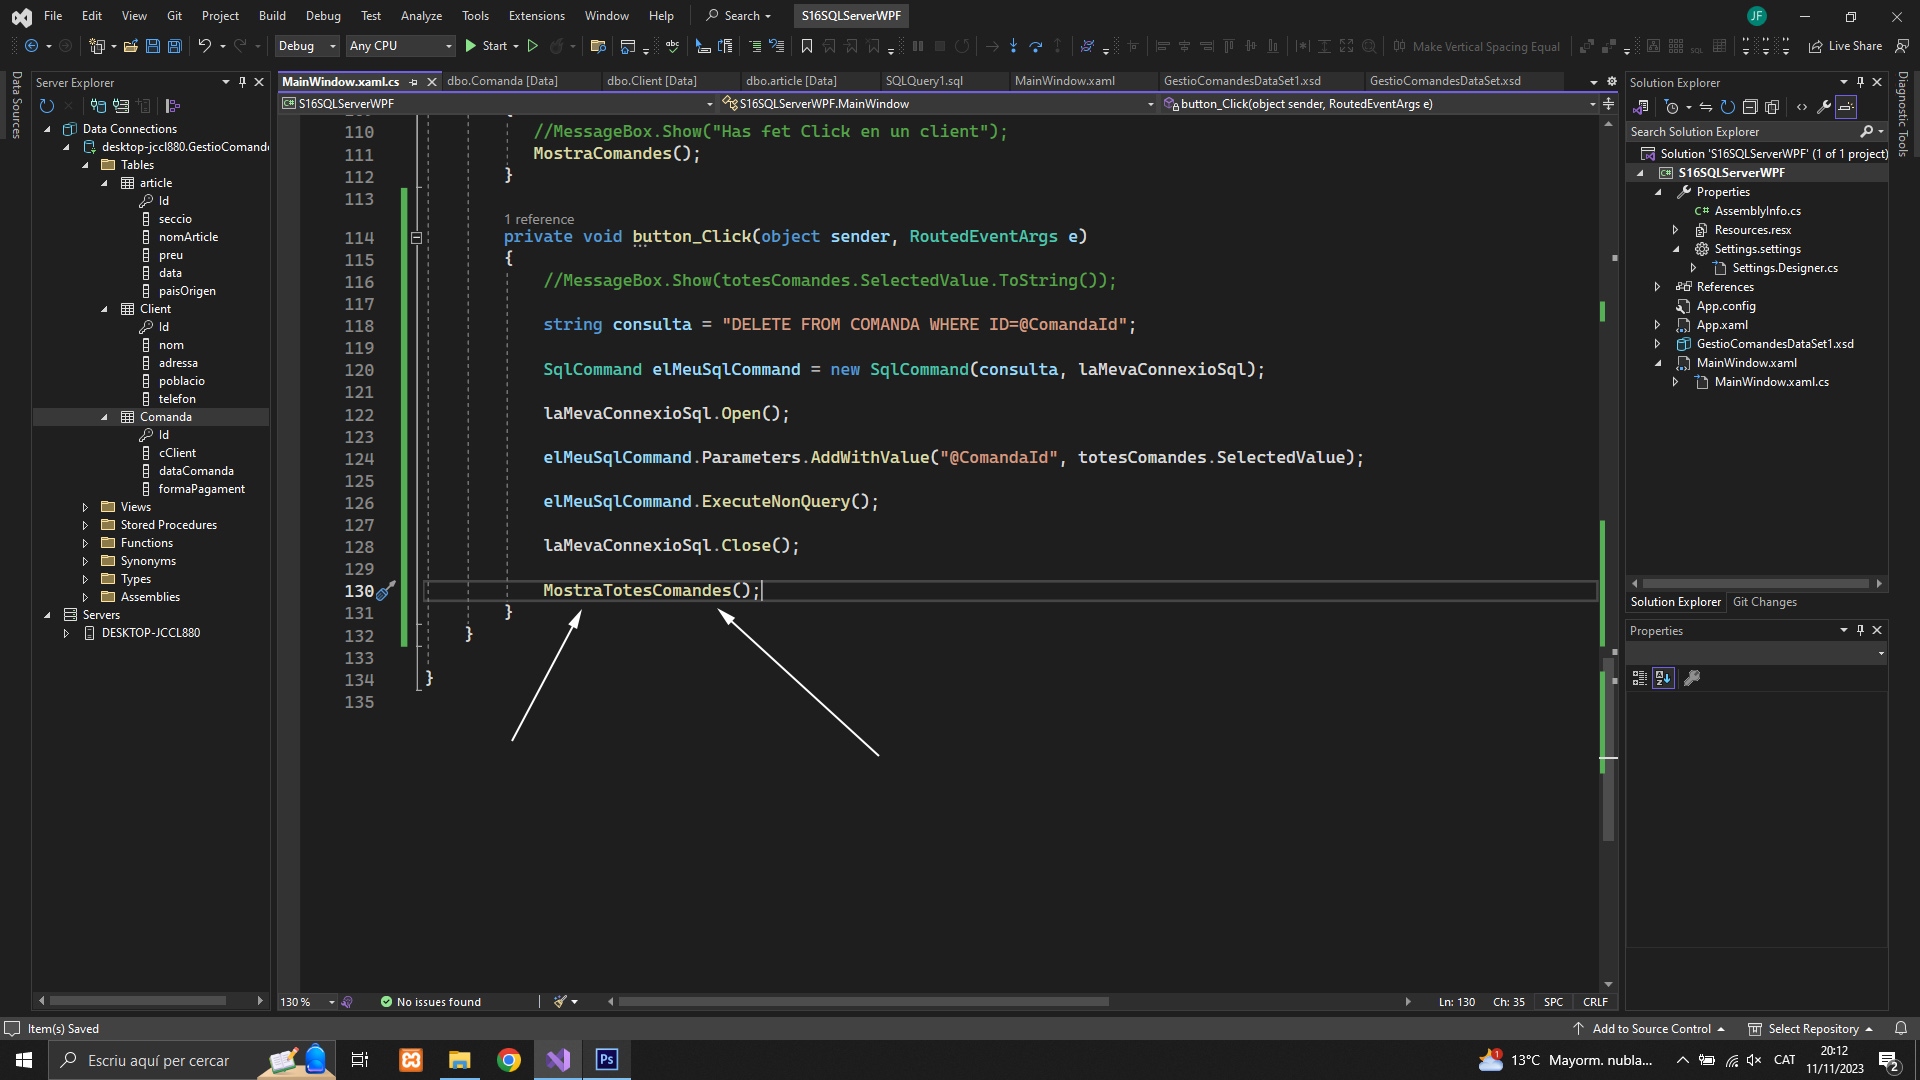Open the Build menu

[x=272, y=16]
